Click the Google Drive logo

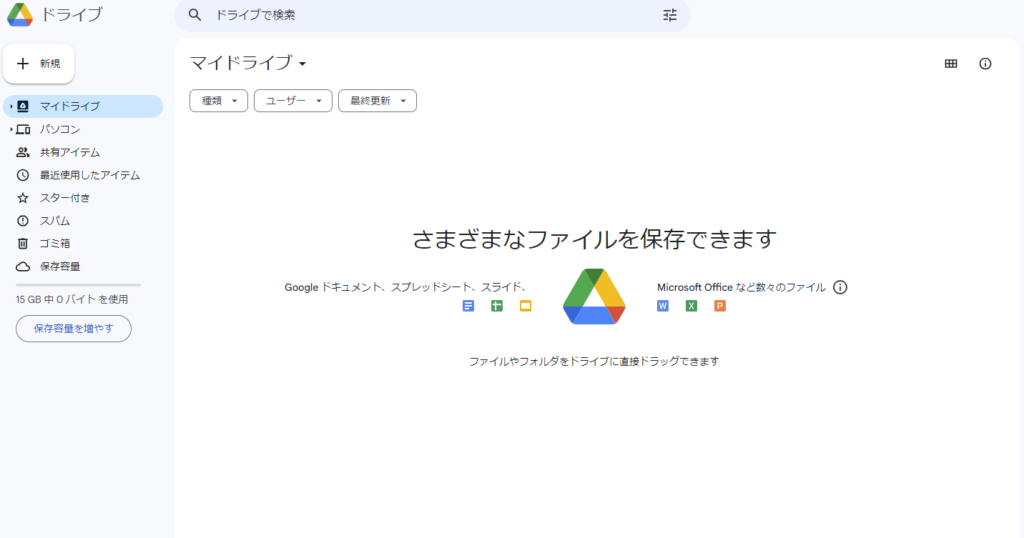[20, 14]
